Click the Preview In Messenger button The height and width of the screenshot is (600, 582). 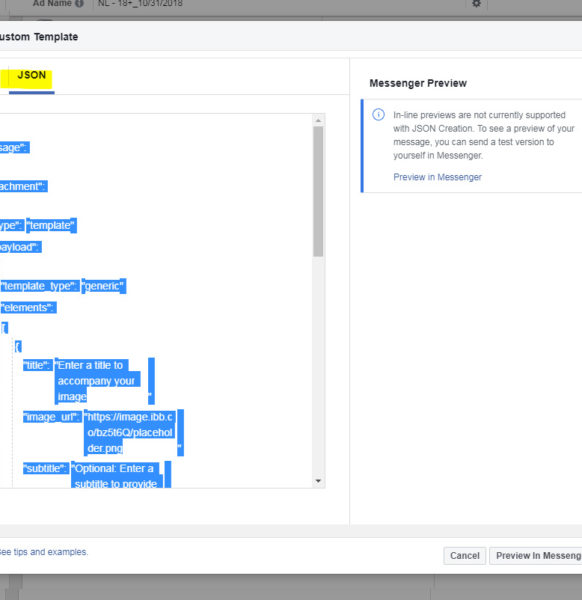pos(536,556)
